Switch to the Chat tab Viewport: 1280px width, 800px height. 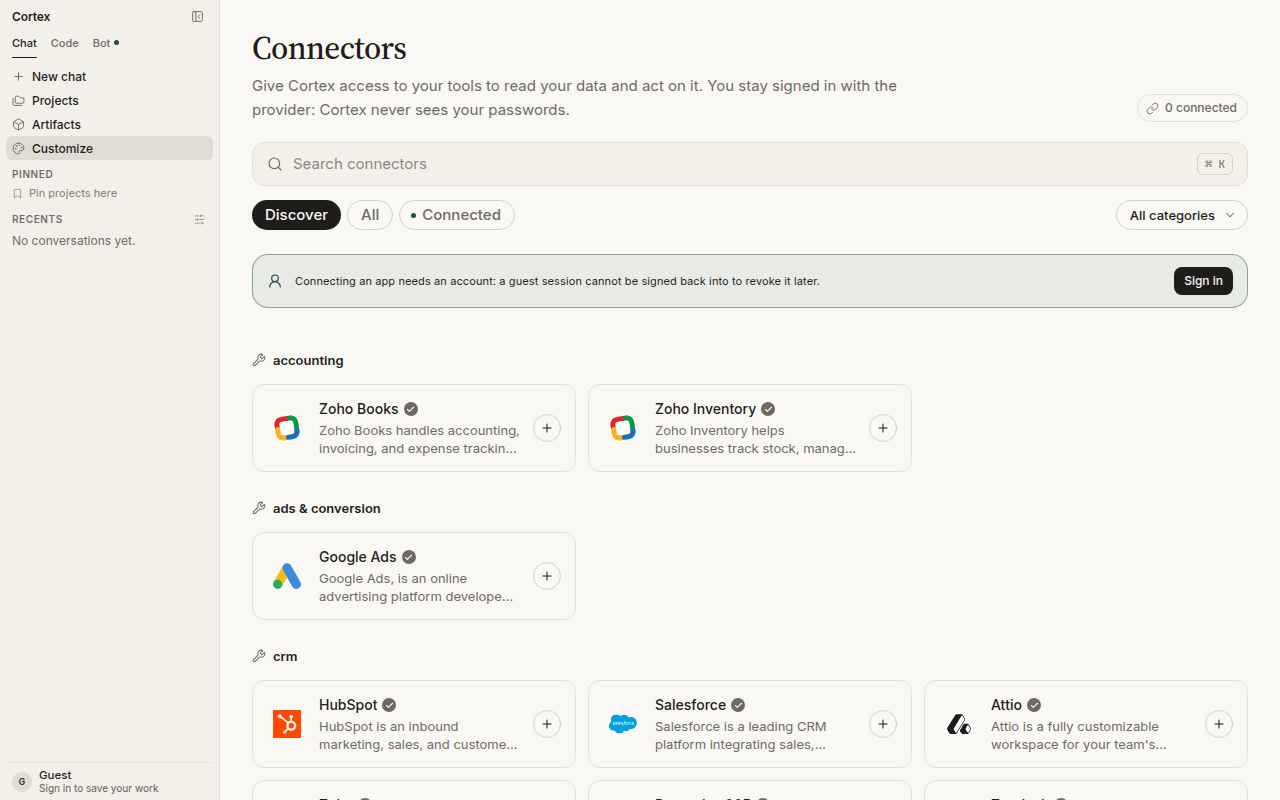pos(24,44)
